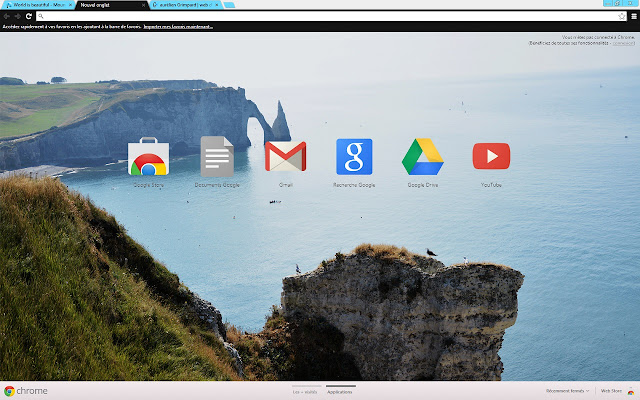Reload the page with refresh icon
The height and width of the screenshot is (400, 640).
(x=29, y=16)
